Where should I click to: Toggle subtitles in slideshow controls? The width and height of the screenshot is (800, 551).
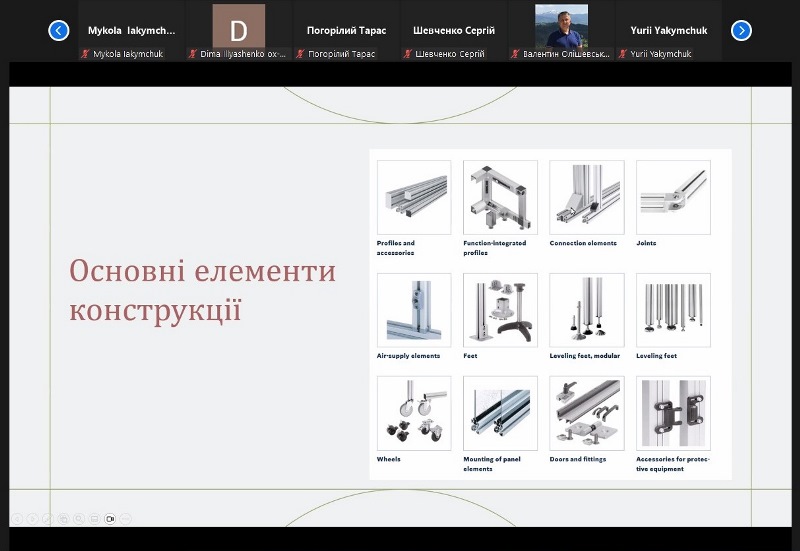point(94,519)
